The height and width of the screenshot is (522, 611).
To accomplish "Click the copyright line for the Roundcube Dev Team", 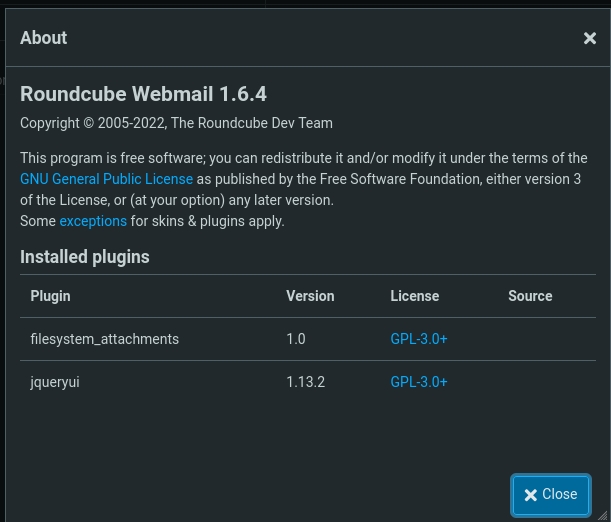I will [x=176, y=123].
